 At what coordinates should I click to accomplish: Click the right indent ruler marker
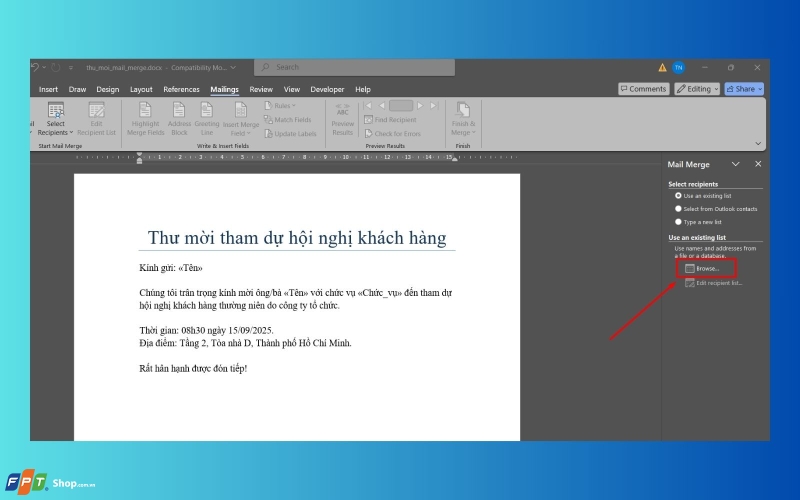click(455, 159)
